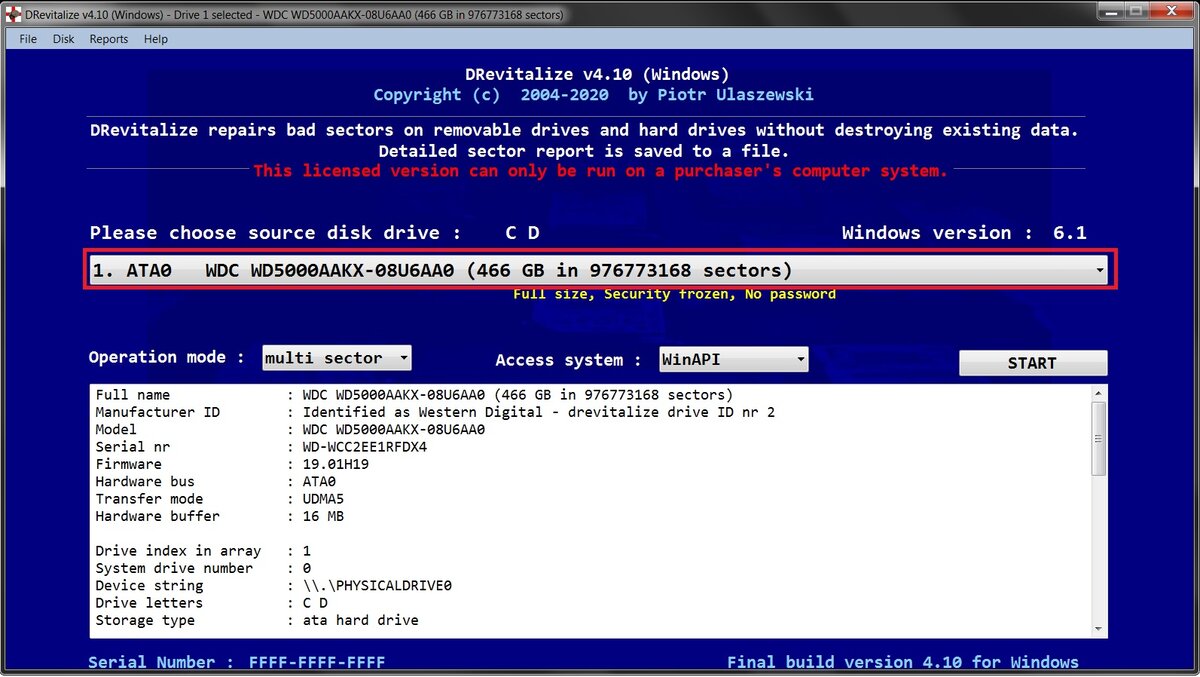This screenshot has width=1200, height=677.
Task: Click the 'Model' row in drive info
Action: pyautogui.click(x=290, y=429)
